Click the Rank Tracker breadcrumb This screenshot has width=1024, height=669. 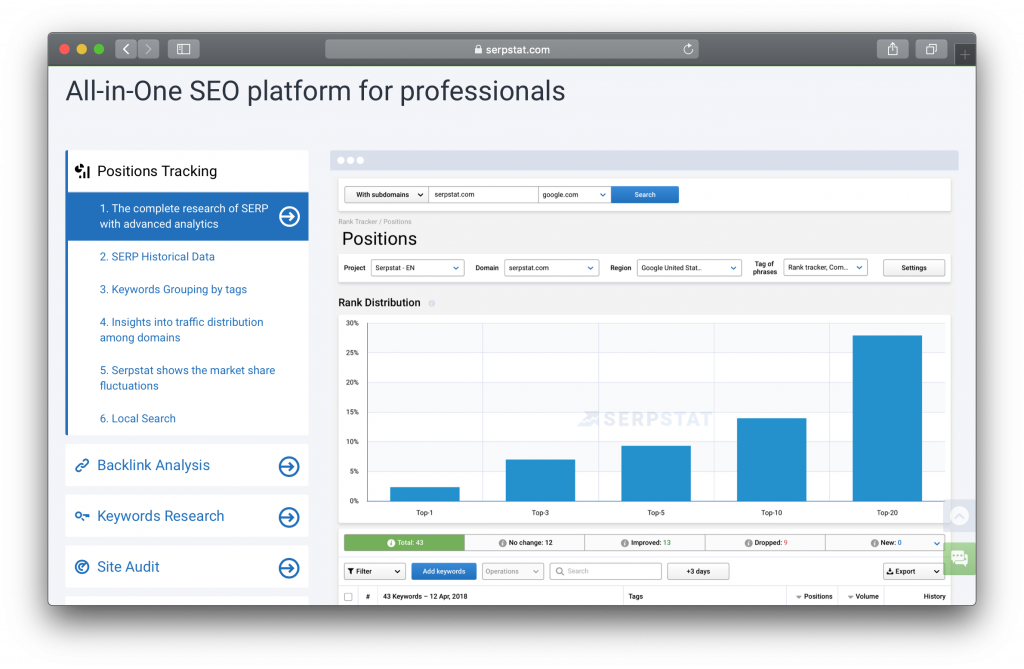pyautogui.click(x=357, y=222)
